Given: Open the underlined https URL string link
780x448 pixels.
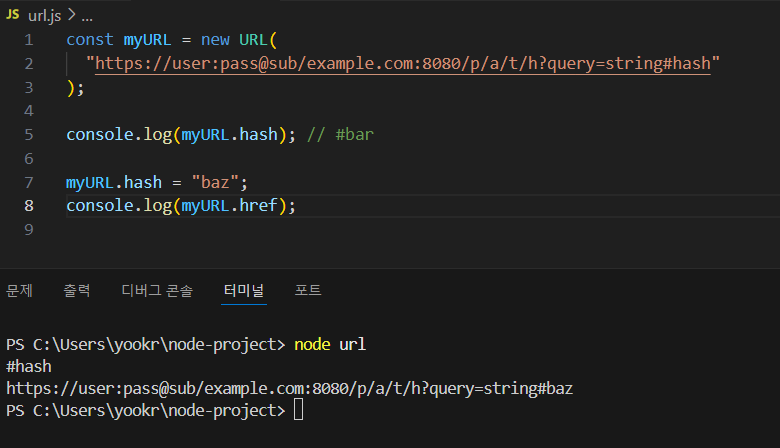Looking at the screenshot, I should (402, 64).
